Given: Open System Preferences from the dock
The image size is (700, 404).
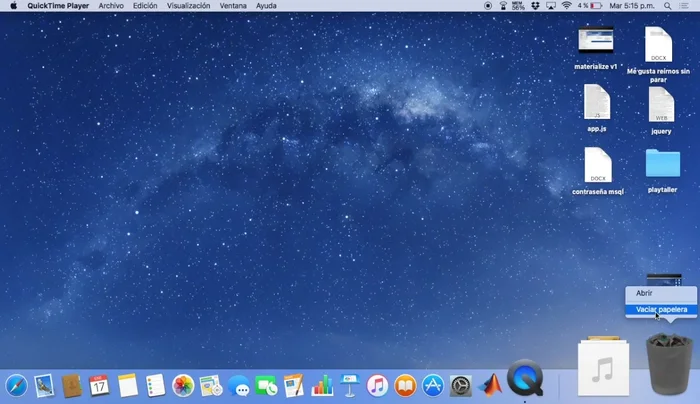Looking at the screenshot, I should tap(460, 385).
